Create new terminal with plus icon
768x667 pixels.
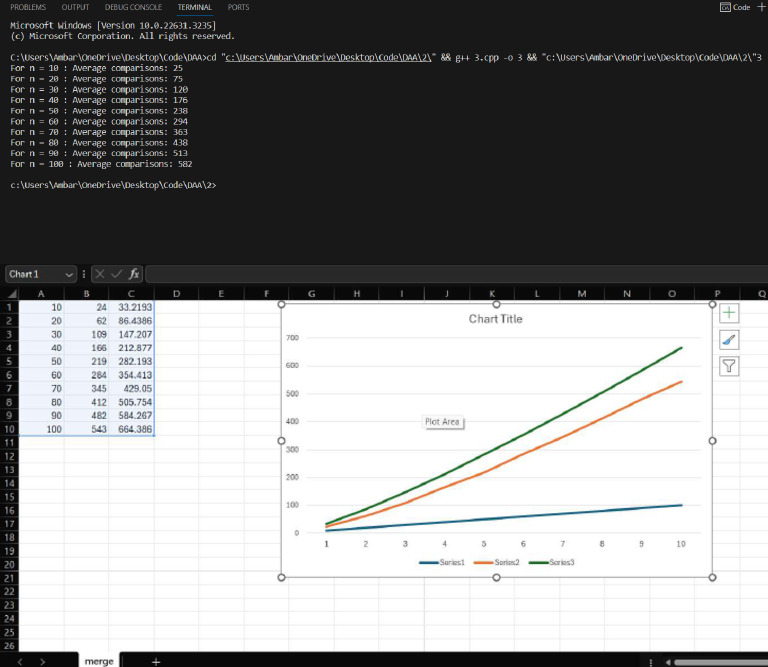click(x=761, y=7)
